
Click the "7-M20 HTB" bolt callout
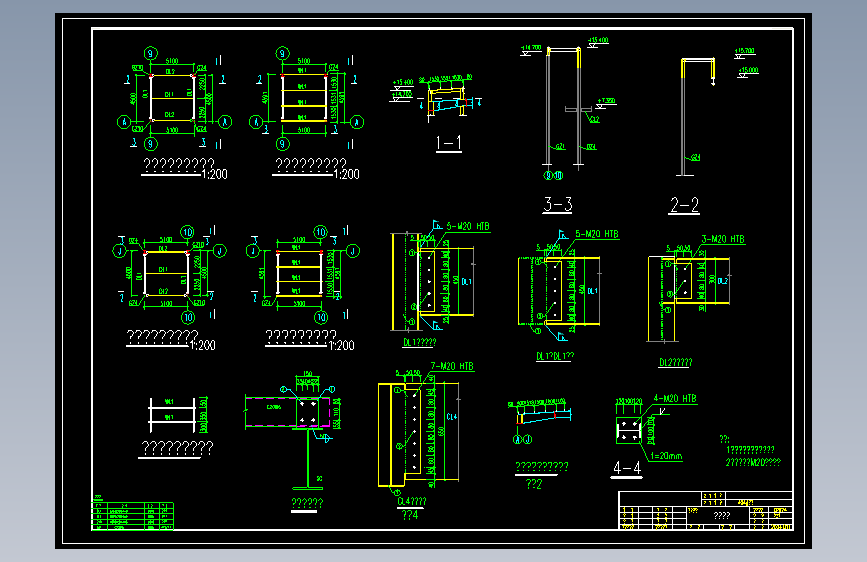click(452, 366)
